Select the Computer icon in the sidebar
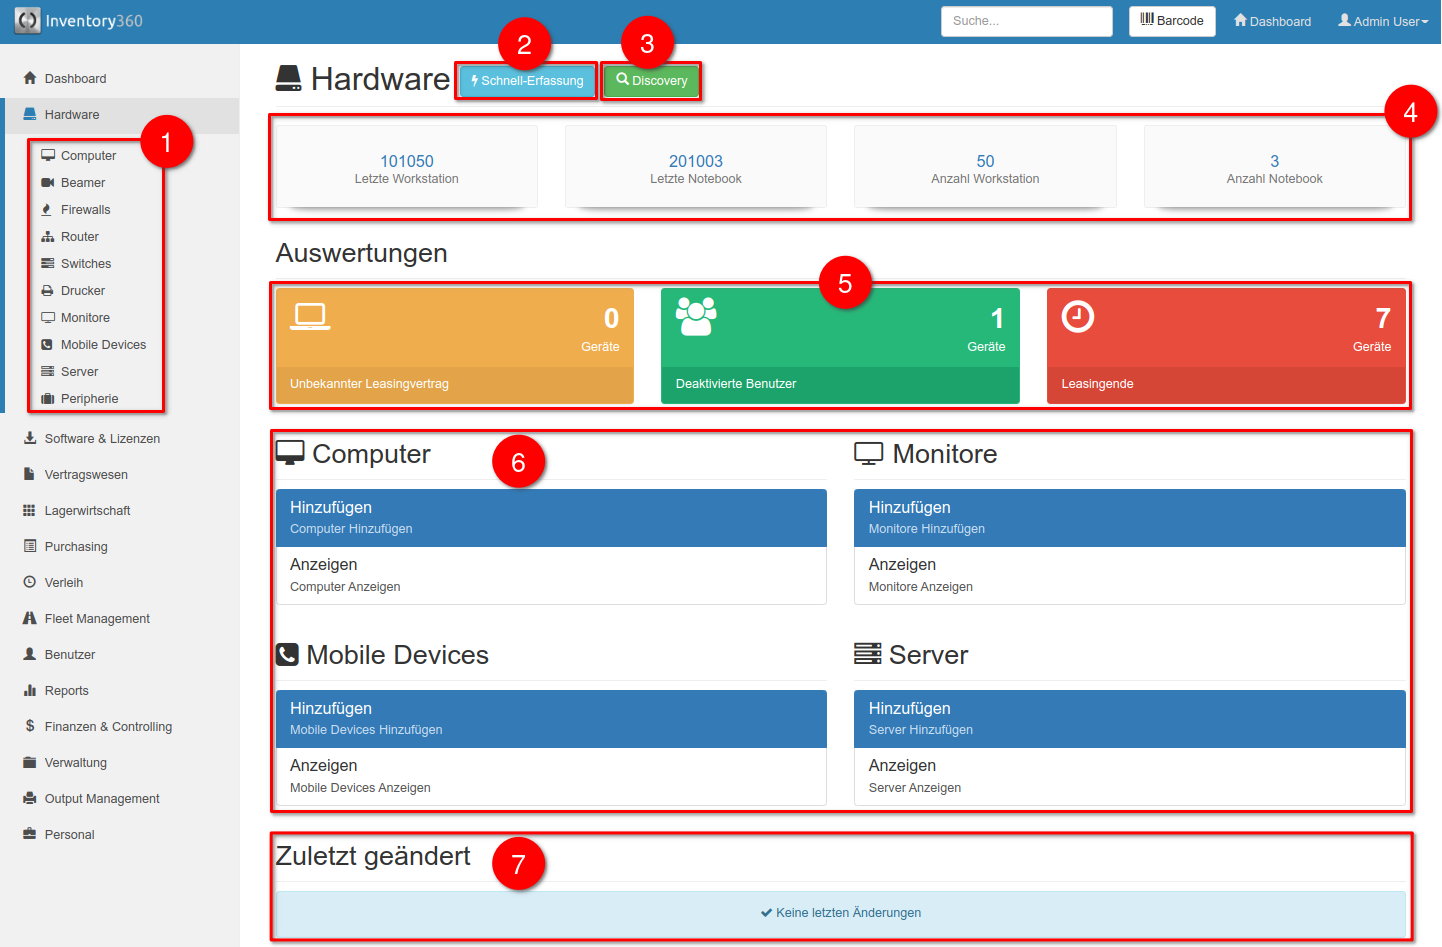 pyautogui.click(x=47, y=155)
